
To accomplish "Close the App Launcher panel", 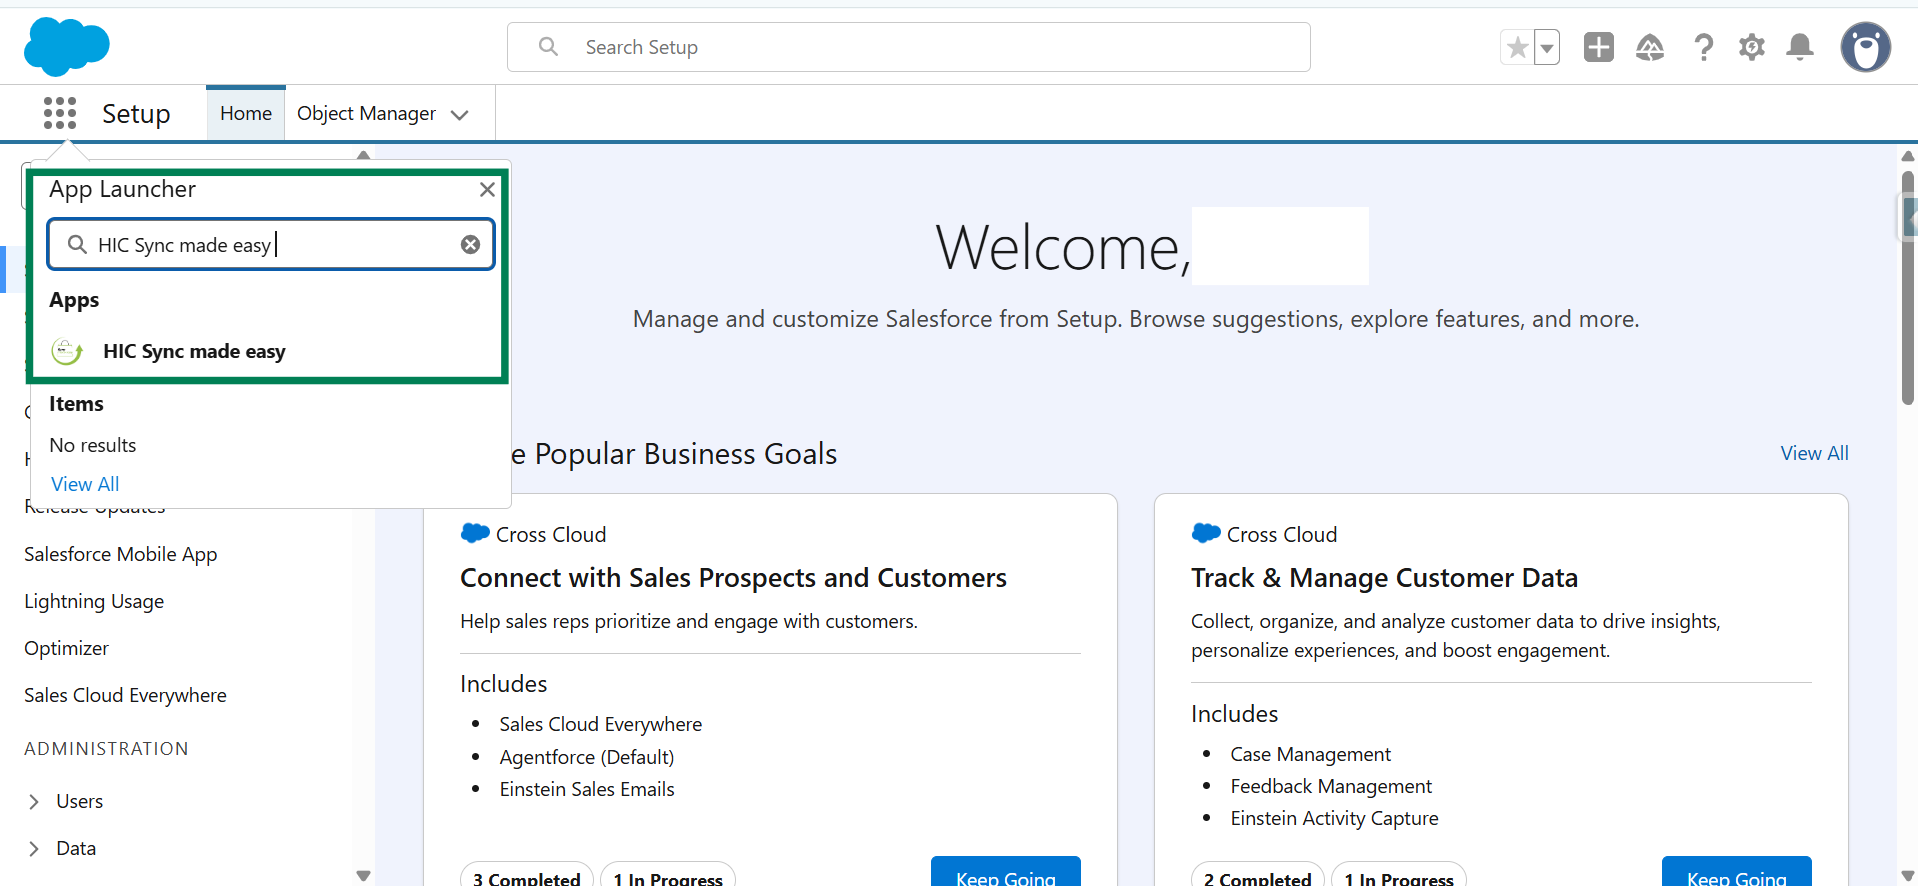I will click(x=487, y=189).
